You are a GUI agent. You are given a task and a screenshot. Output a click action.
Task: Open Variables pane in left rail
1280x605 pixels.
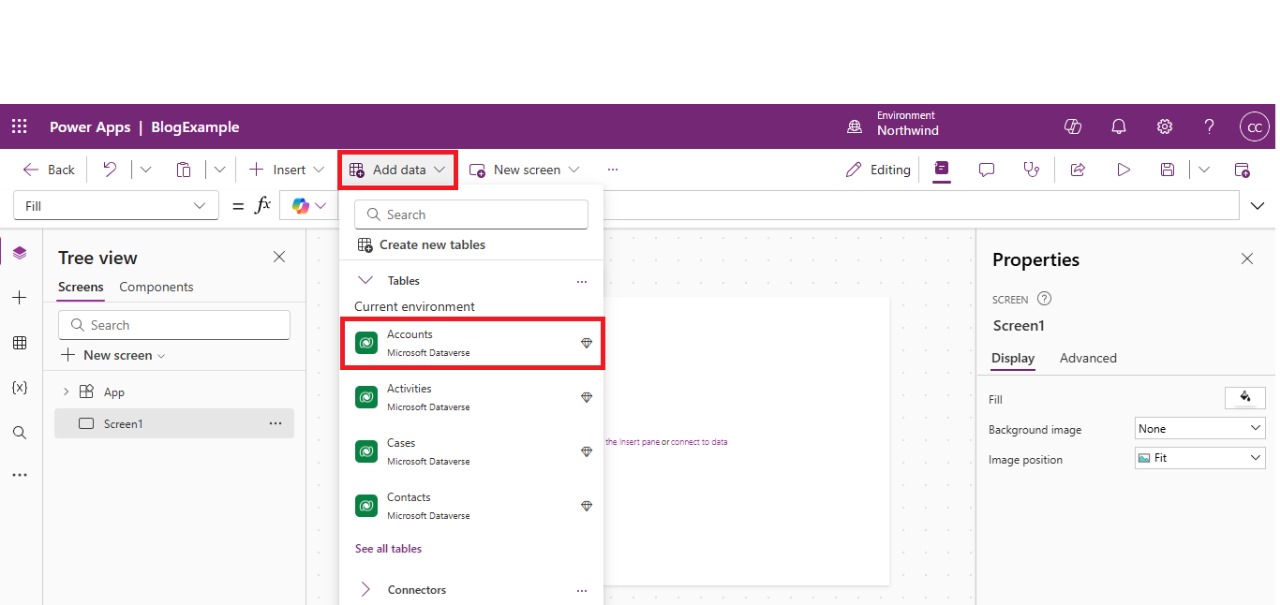(x=19, y=387)
